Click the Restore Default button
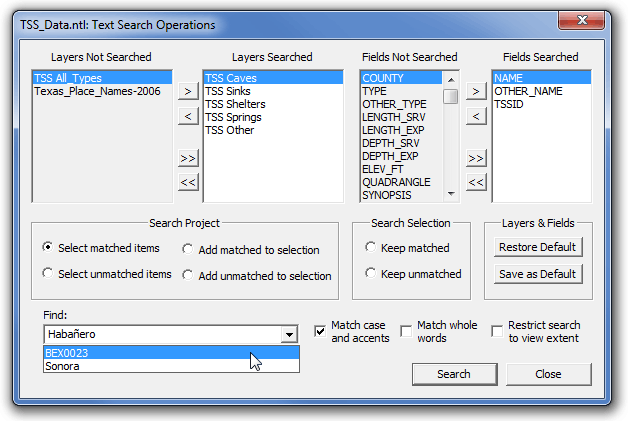This screenshot has width=628, height=421. tap(538, 247)
